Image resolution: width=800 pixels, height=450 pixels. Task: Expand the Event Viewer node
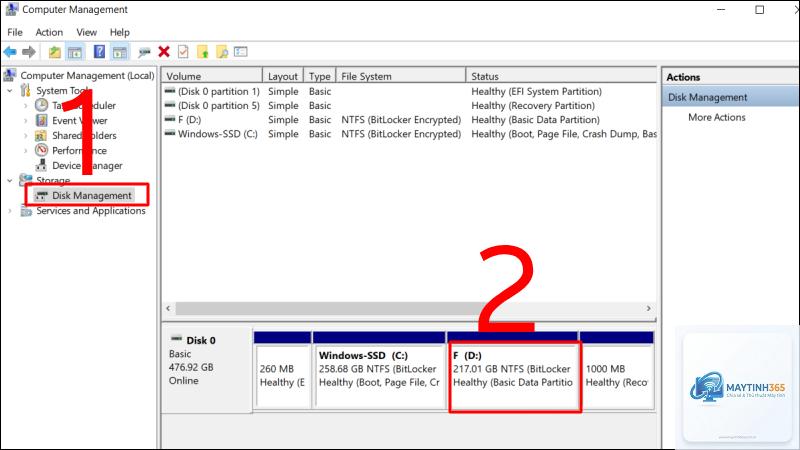26,120
